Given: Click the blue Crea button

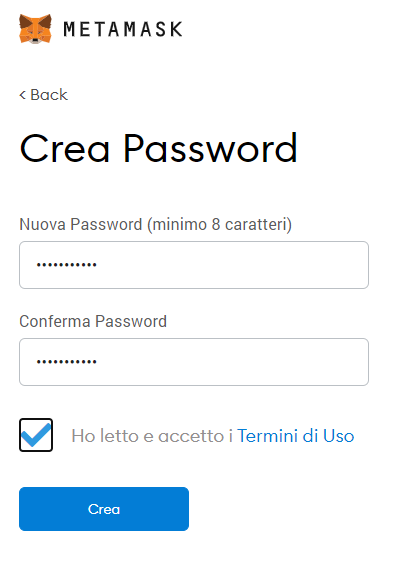Looking at the screenshot, I should (104, 509).
